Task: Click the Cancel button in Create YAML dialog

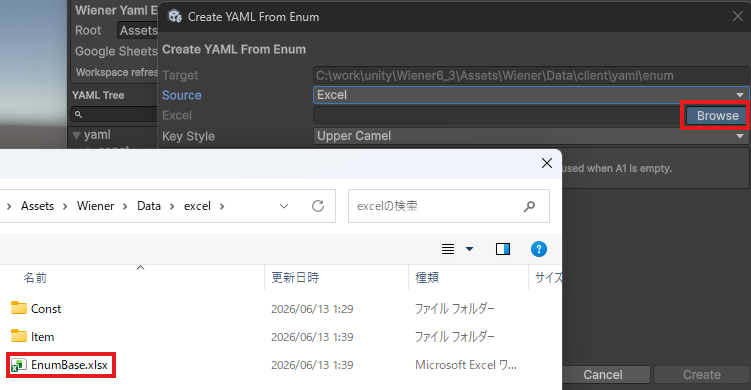Action: pos(603,375)
